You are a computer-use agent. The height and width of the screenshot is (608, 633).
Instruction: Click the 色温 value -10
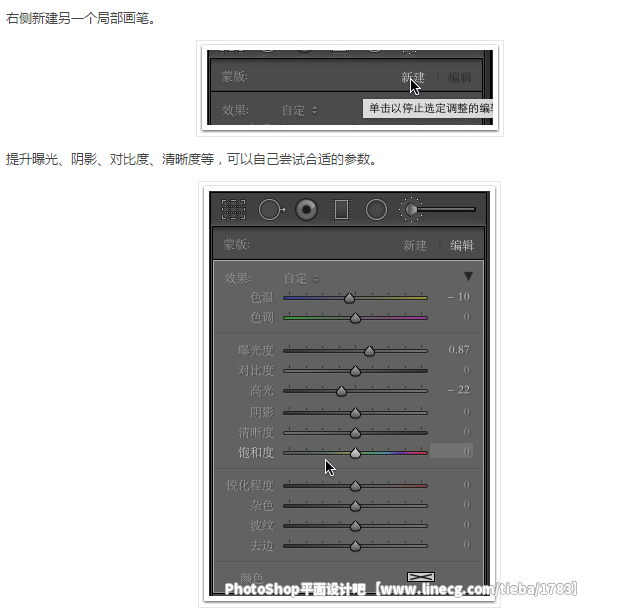pos(459,297)
